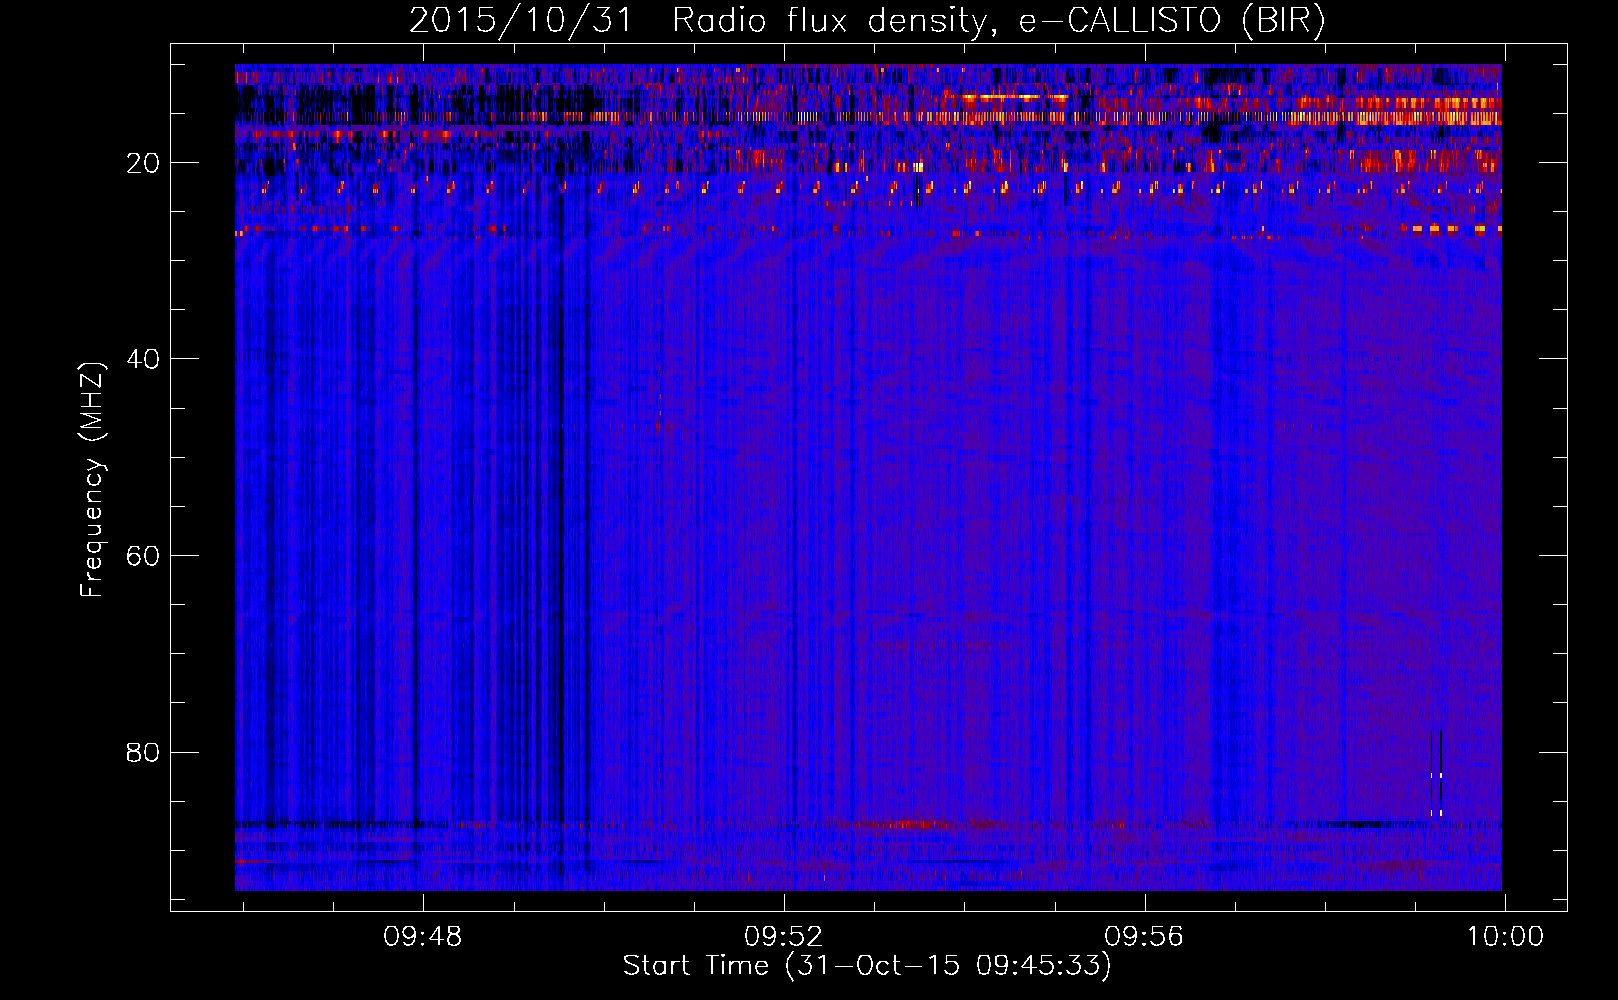
Task: Click the 60 frequency tick label
Action: (x=144, y=556)
